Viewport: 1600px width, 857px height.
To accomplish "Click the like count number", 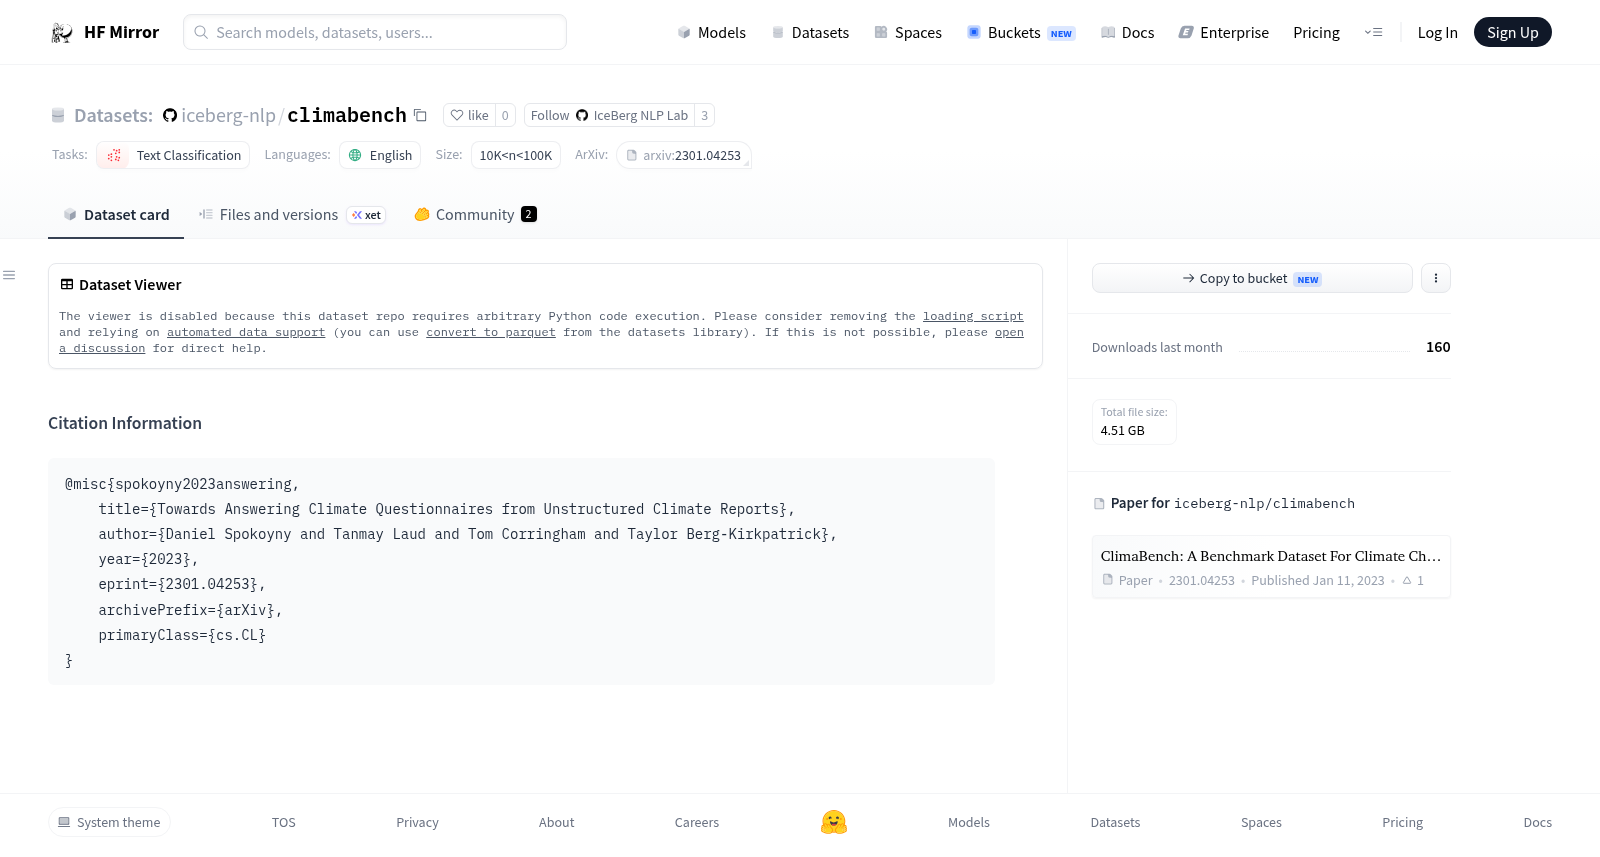I will (505, 115).
